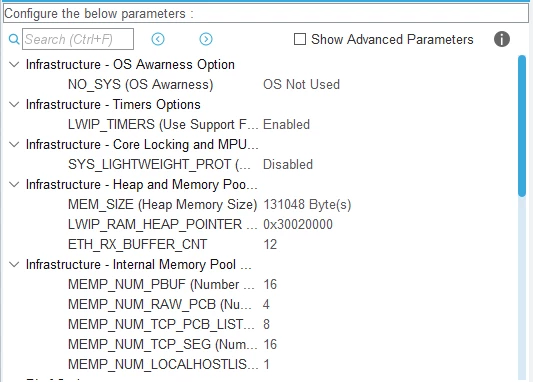Screen dimensions: 533x382
Task: Select the NO_SYS (OS Awarness) parameter
Action: (140, 84)
